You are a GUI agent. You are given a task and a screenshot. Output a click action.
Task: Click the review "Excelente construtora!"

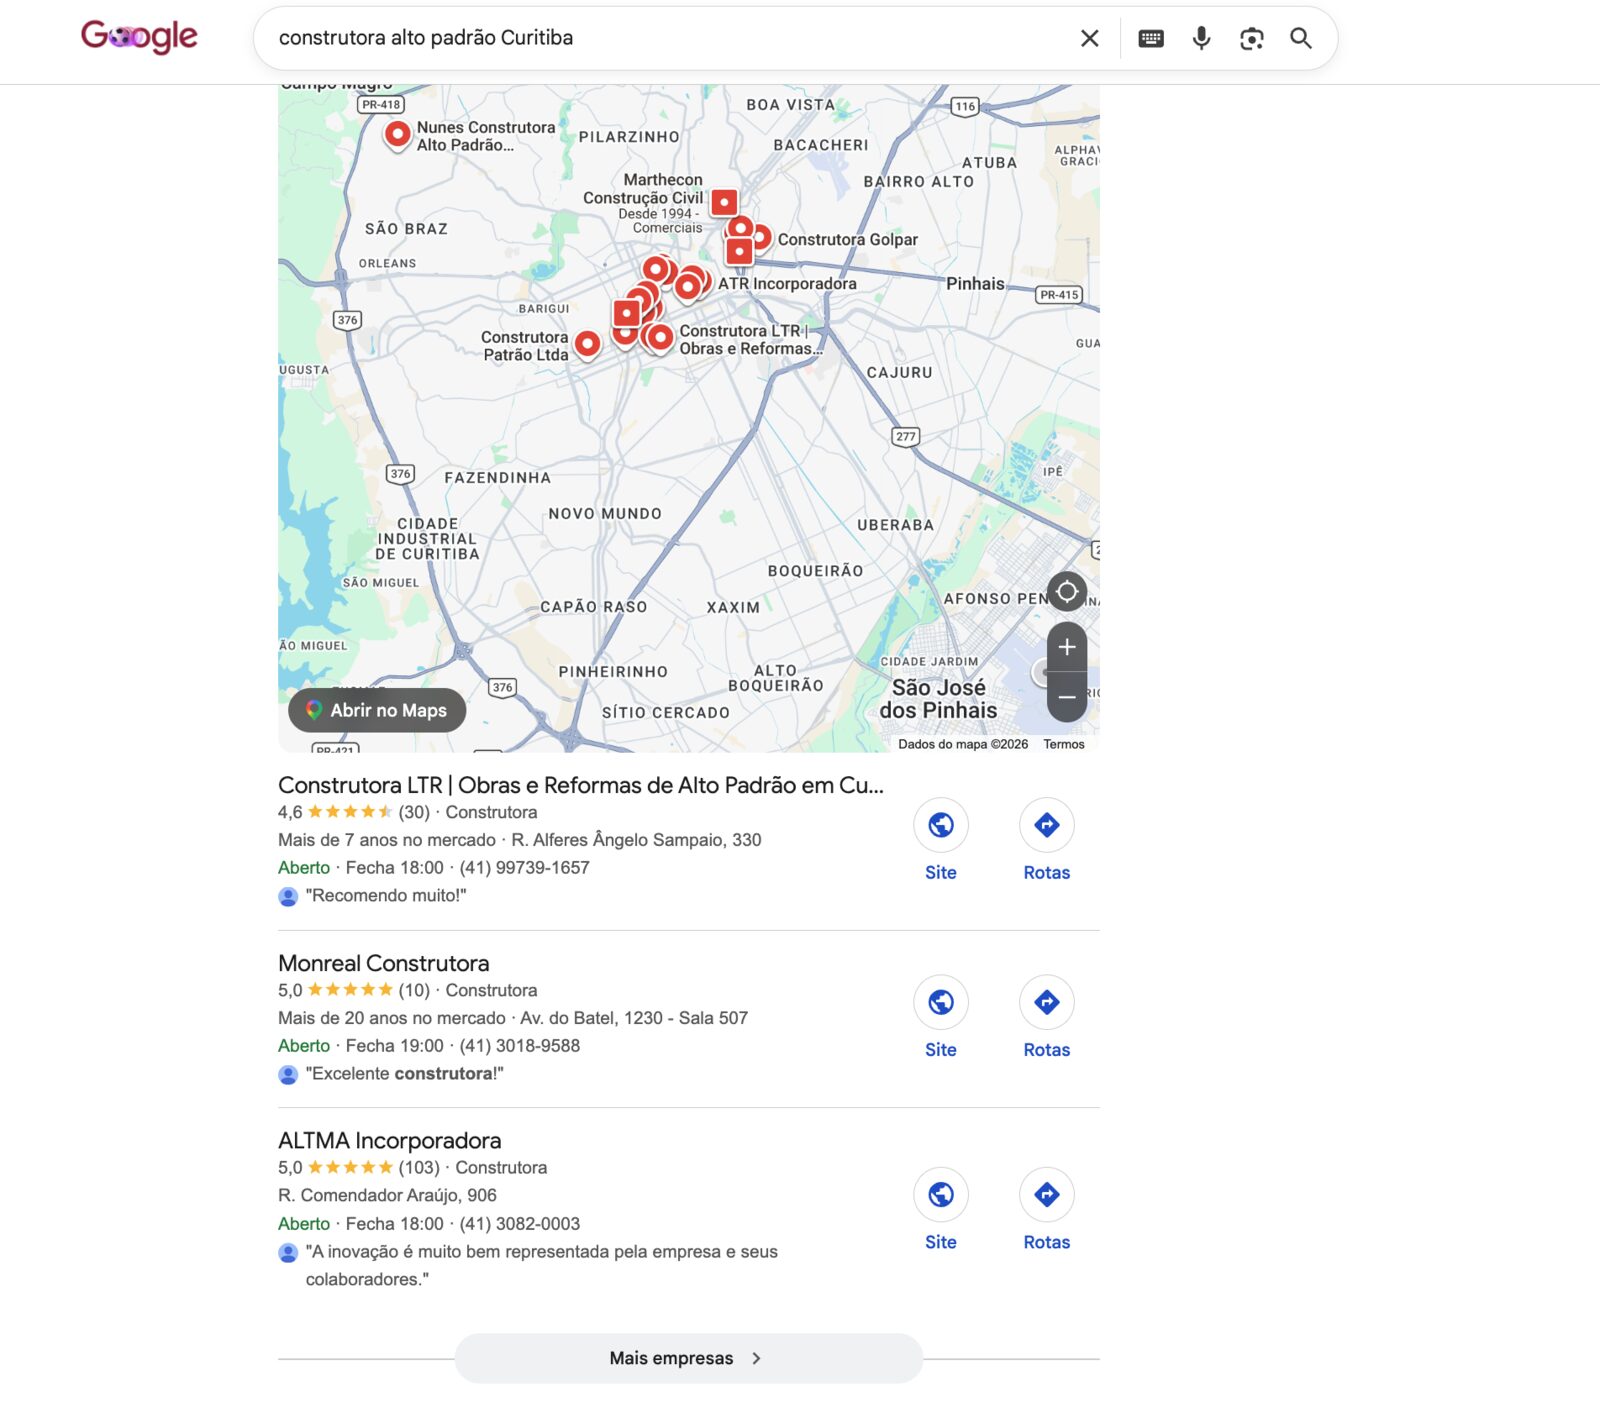pos(405,1074)
